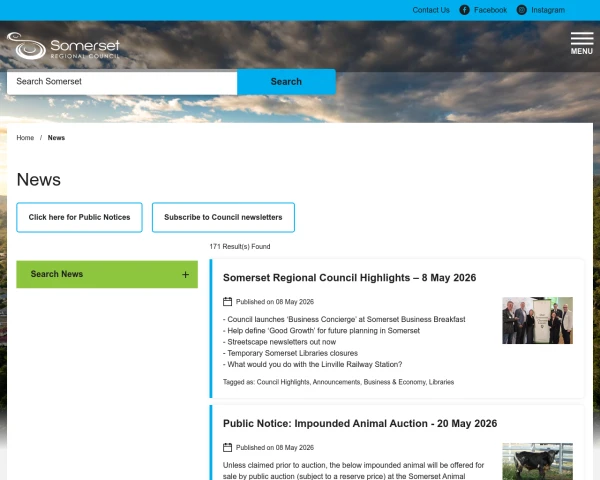This screenshot has width=600, height=480.
Task: Open the Contact Us link
Action: pyautogui.click(x=431, y=10)
